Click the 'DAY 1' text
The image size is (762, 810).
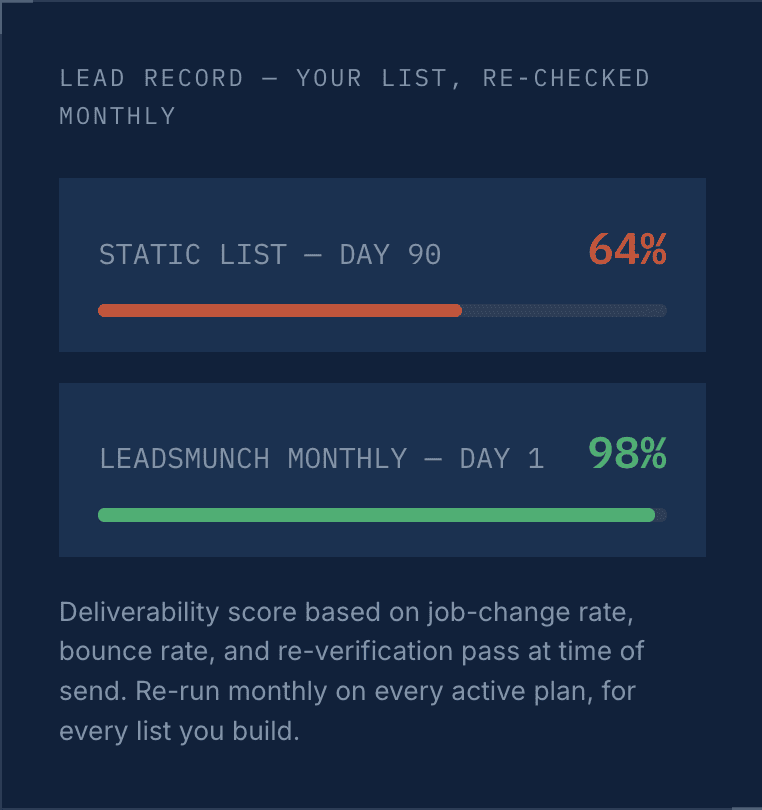pyautogui.click(x=502, y=459)
